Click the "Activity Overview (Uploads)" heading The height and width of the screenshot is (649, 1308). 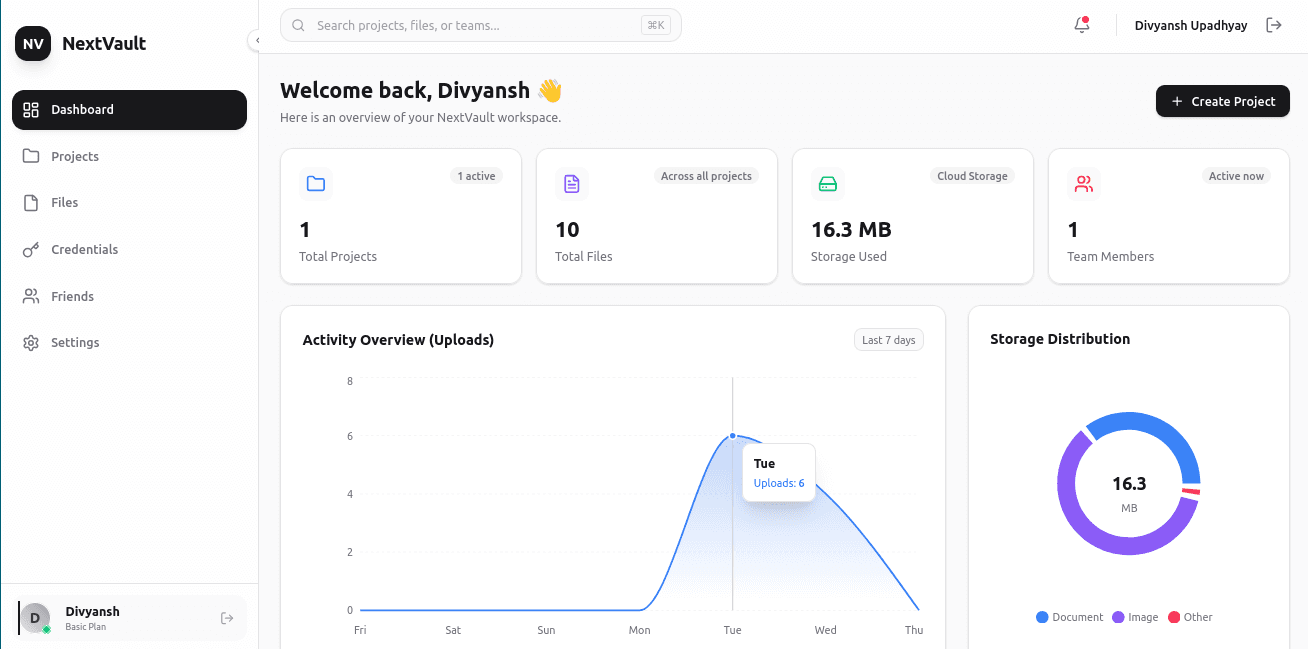[398, 340]
